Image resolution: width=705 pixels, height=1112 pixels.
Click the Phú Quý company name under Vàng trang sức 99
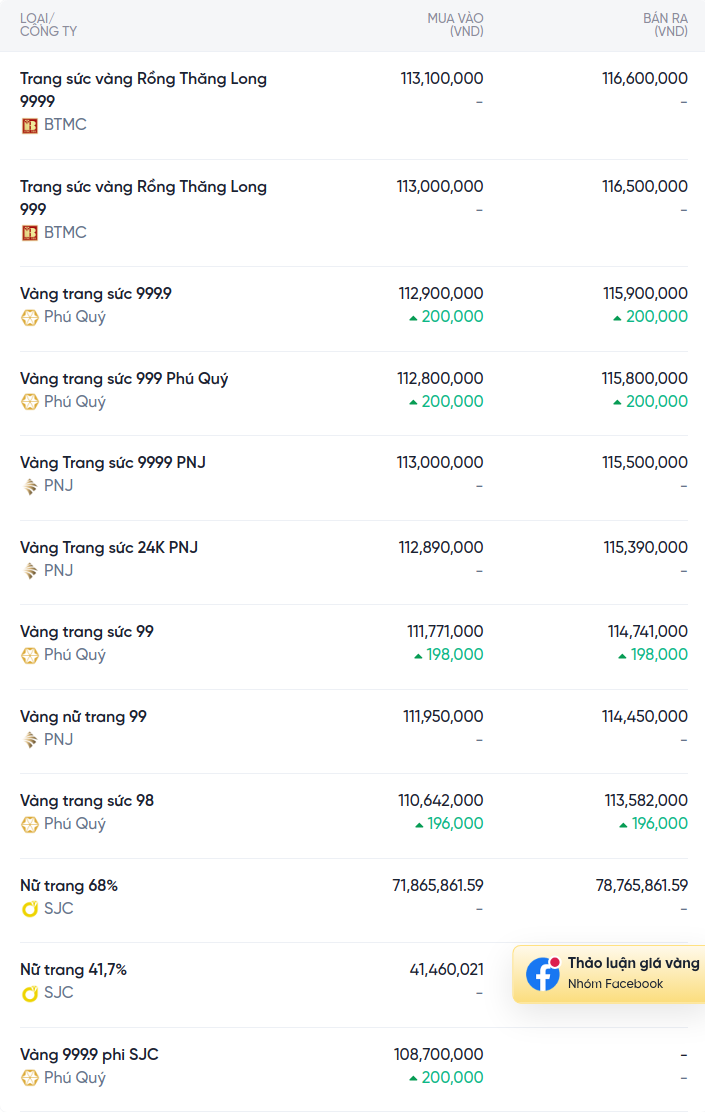coord(74,655)
